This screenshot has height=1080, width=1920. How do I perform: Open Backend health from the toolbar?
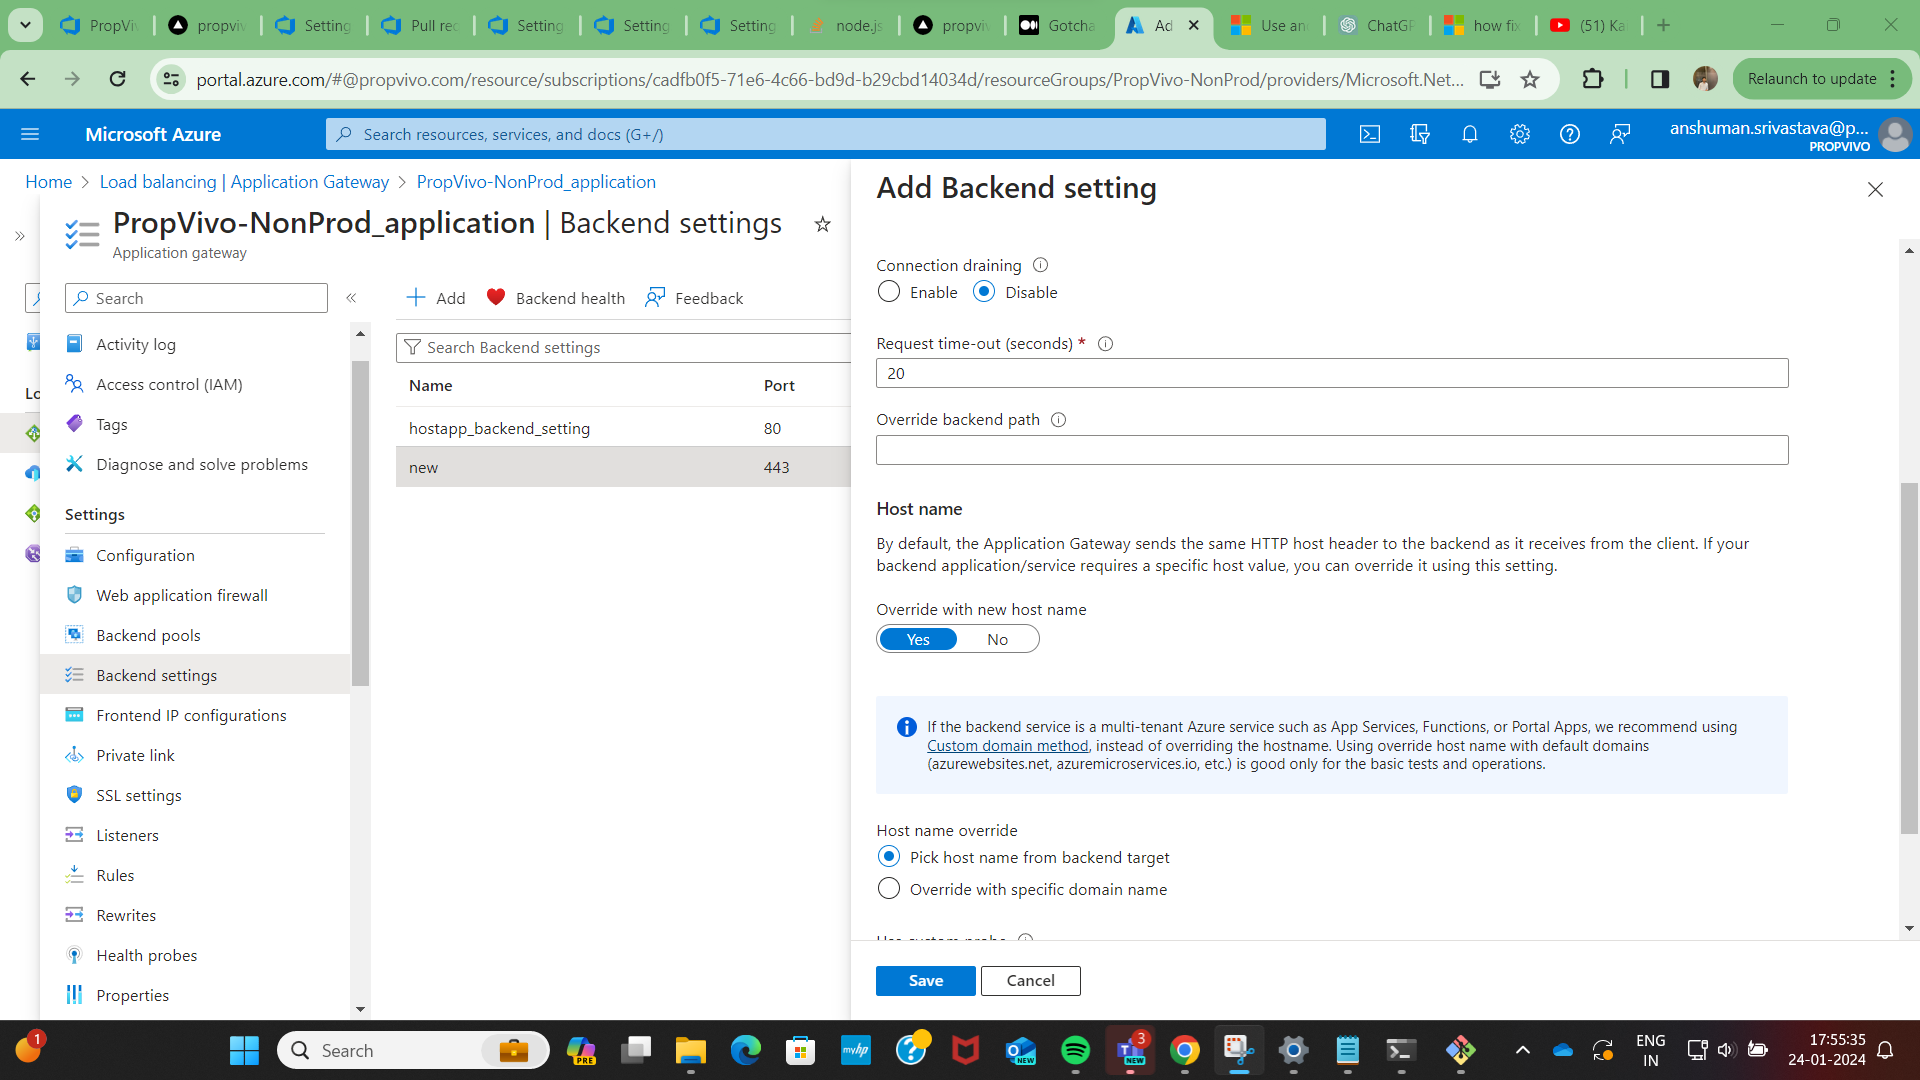point(555,298)
